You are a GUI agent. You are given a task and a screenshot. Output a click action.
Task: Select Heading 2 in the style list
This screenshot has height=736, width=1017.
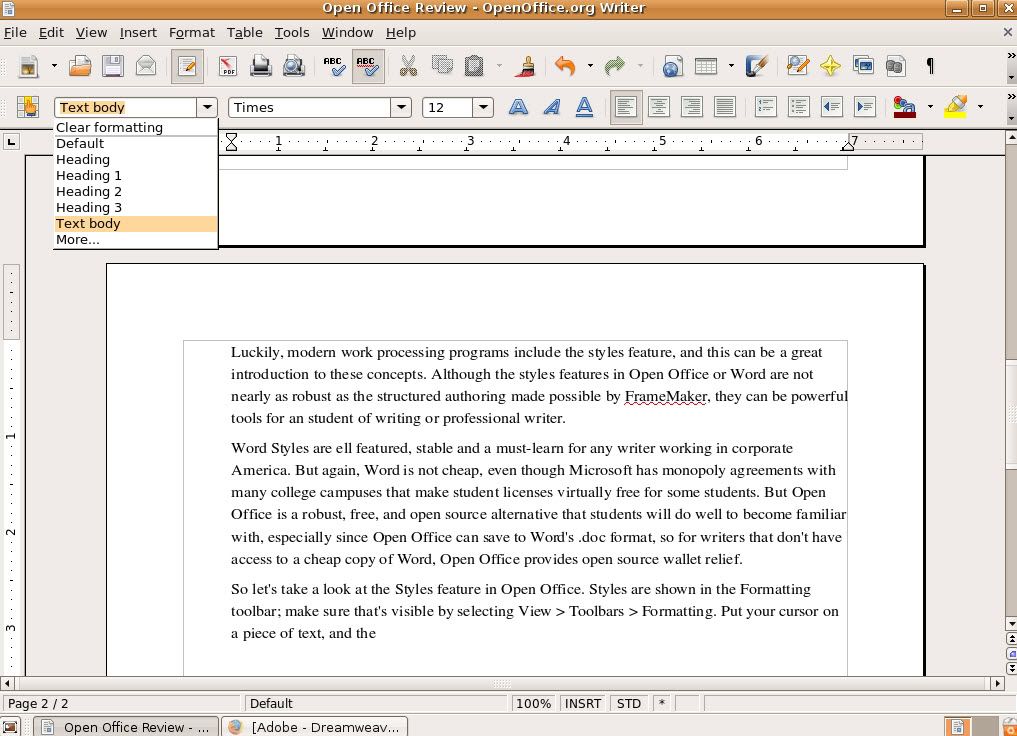[x=136, y=192]
